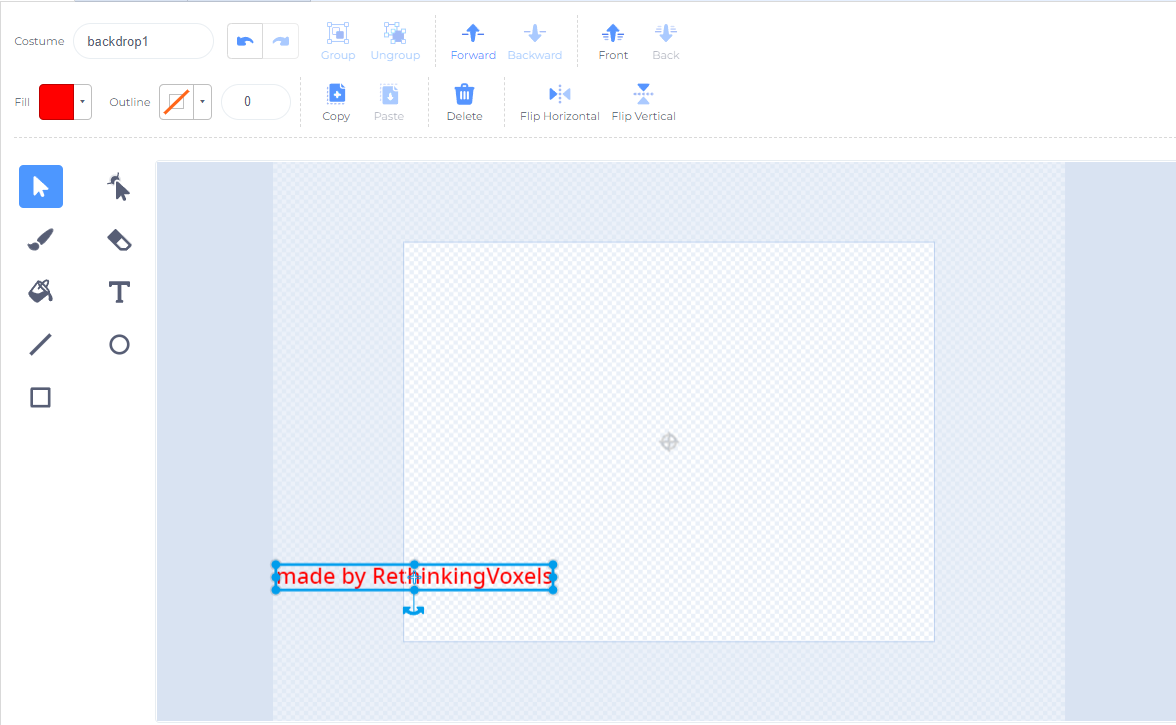This screenshot has width=1176, height=725.
Task: Select the Fill bucket tool
Action: pyautogui.click(x=40, y=291)
